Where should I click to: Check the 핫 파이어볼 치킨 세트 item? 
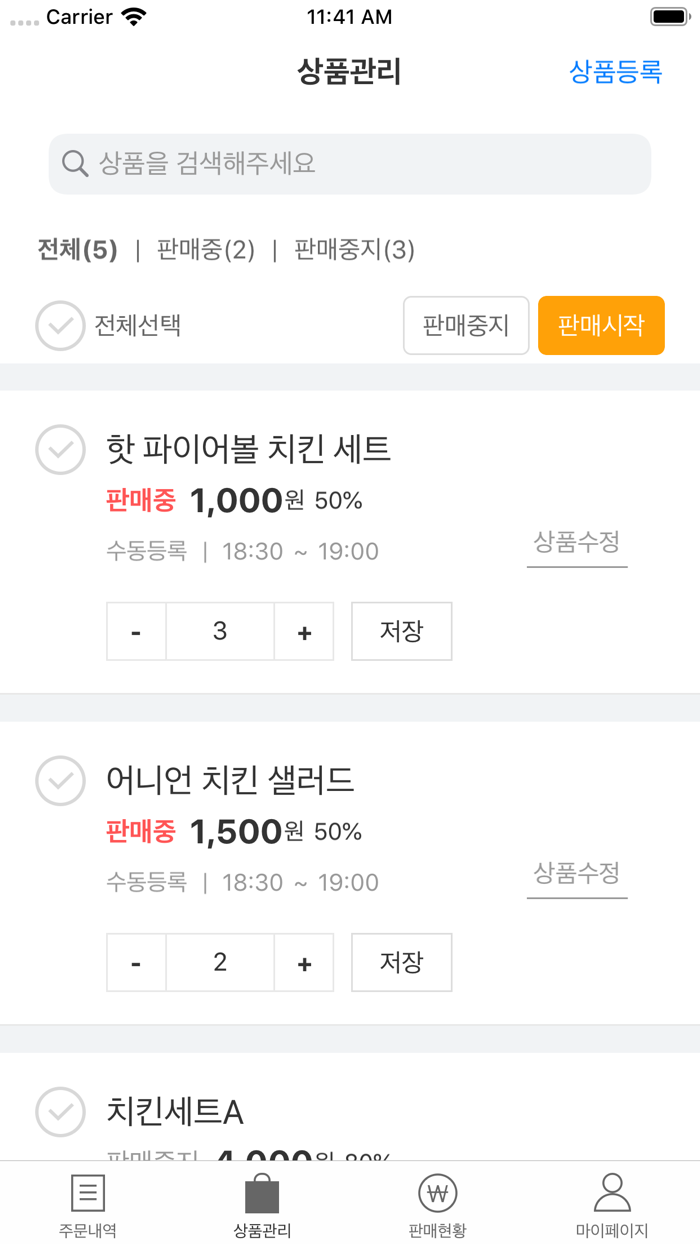point(60,450)
